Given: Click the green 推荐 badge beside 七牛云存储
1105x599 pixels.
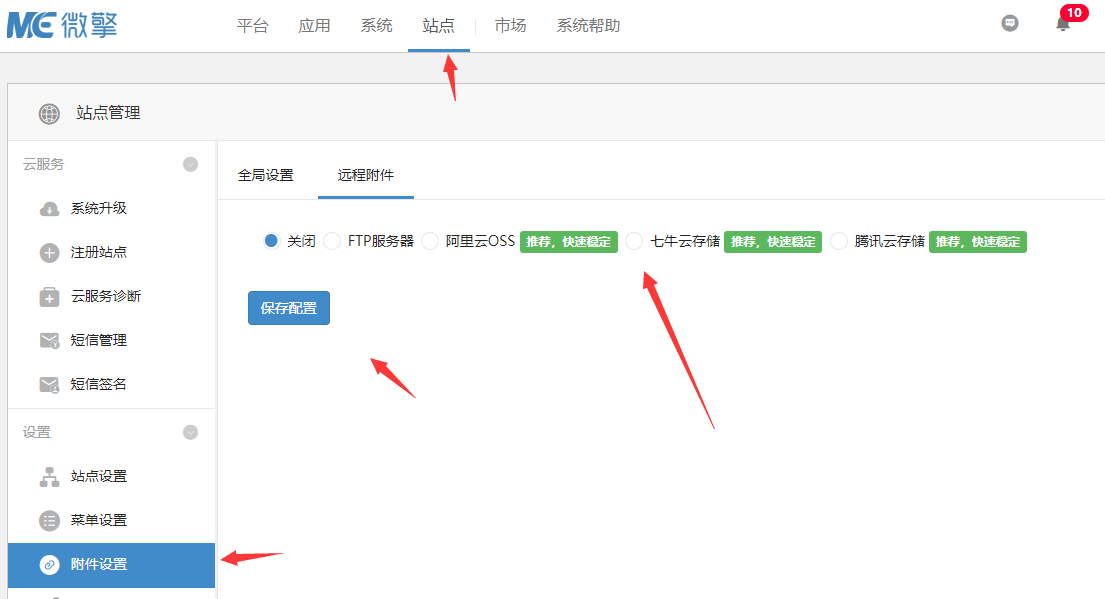Looking at the screenshot, I should point(773,242).
